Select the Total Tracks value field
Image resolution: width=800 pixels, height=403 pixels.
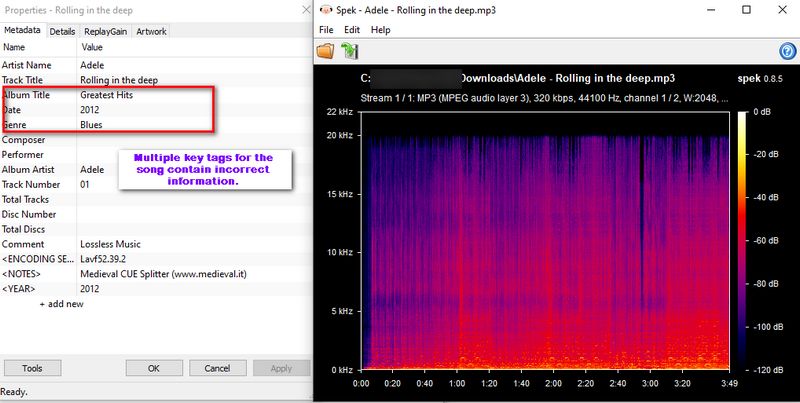coord(194,199)
